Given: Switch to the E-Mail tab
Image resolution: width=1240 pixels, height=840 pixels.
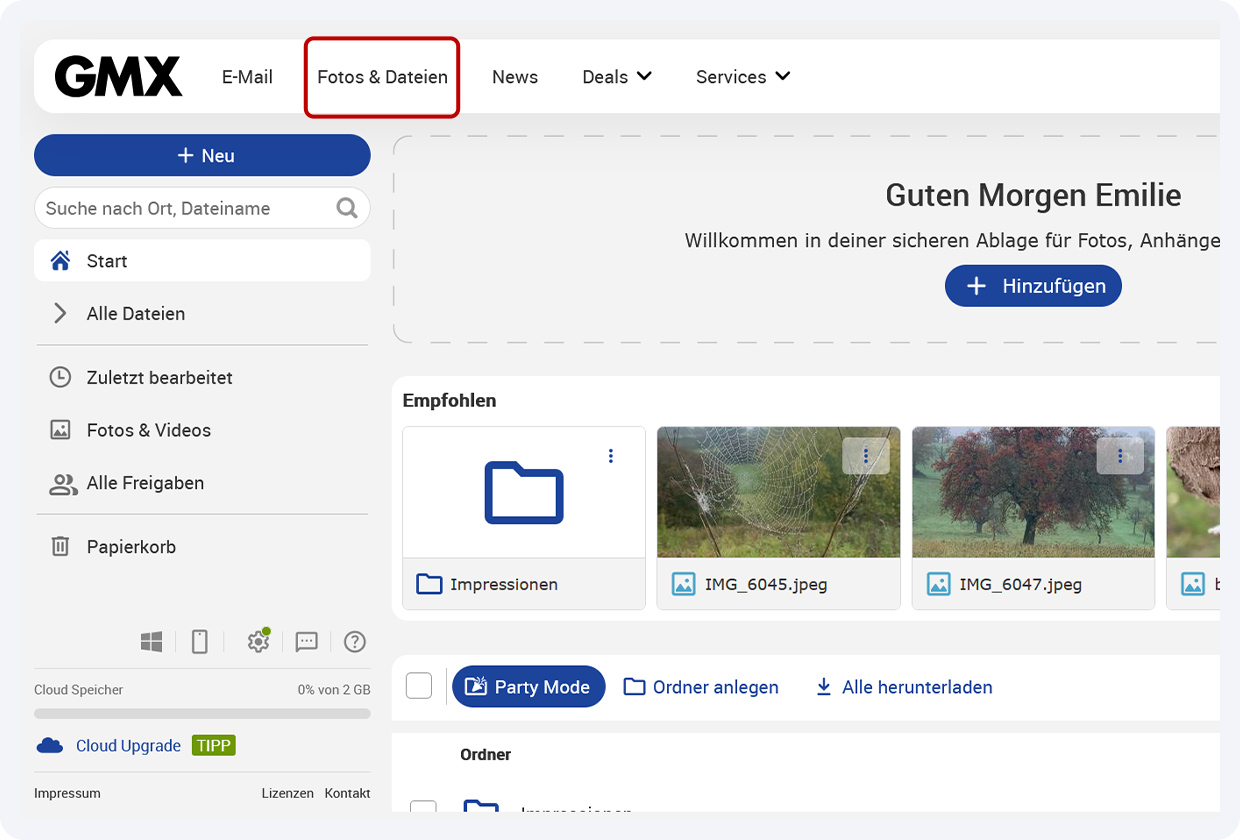Looking at the screenshot, I should coord(247,76).
